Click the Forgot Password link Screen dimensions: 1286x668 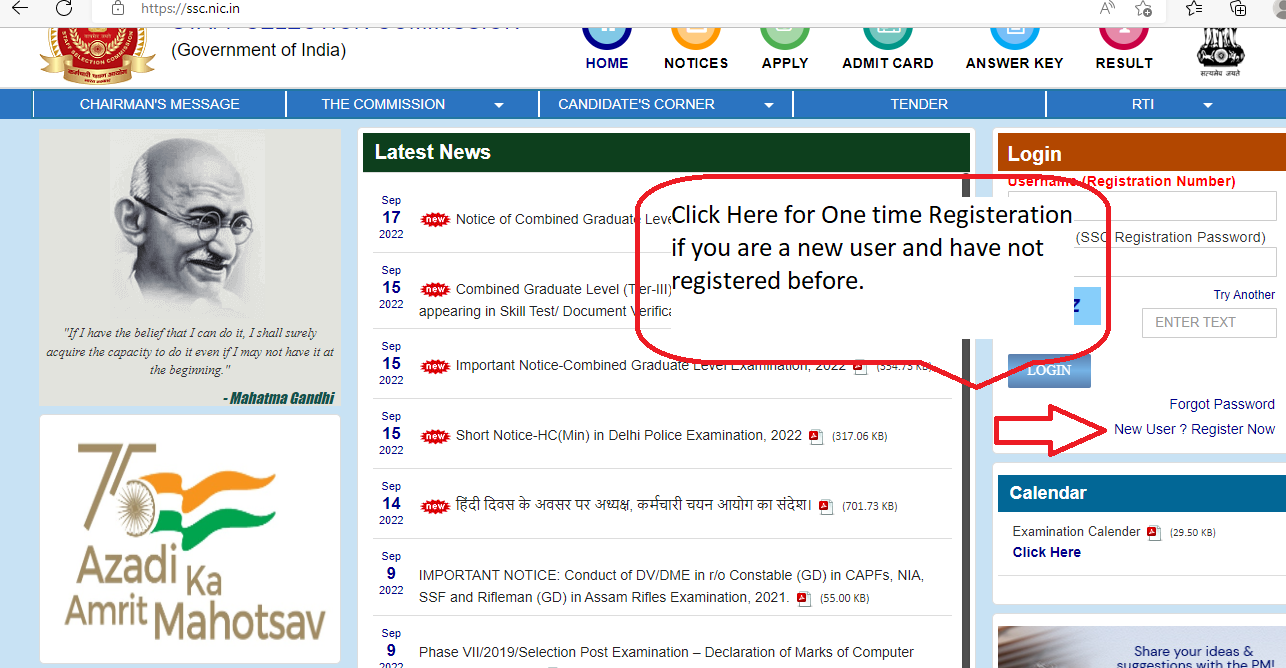pyautogui.click(x=1221, y=404)
